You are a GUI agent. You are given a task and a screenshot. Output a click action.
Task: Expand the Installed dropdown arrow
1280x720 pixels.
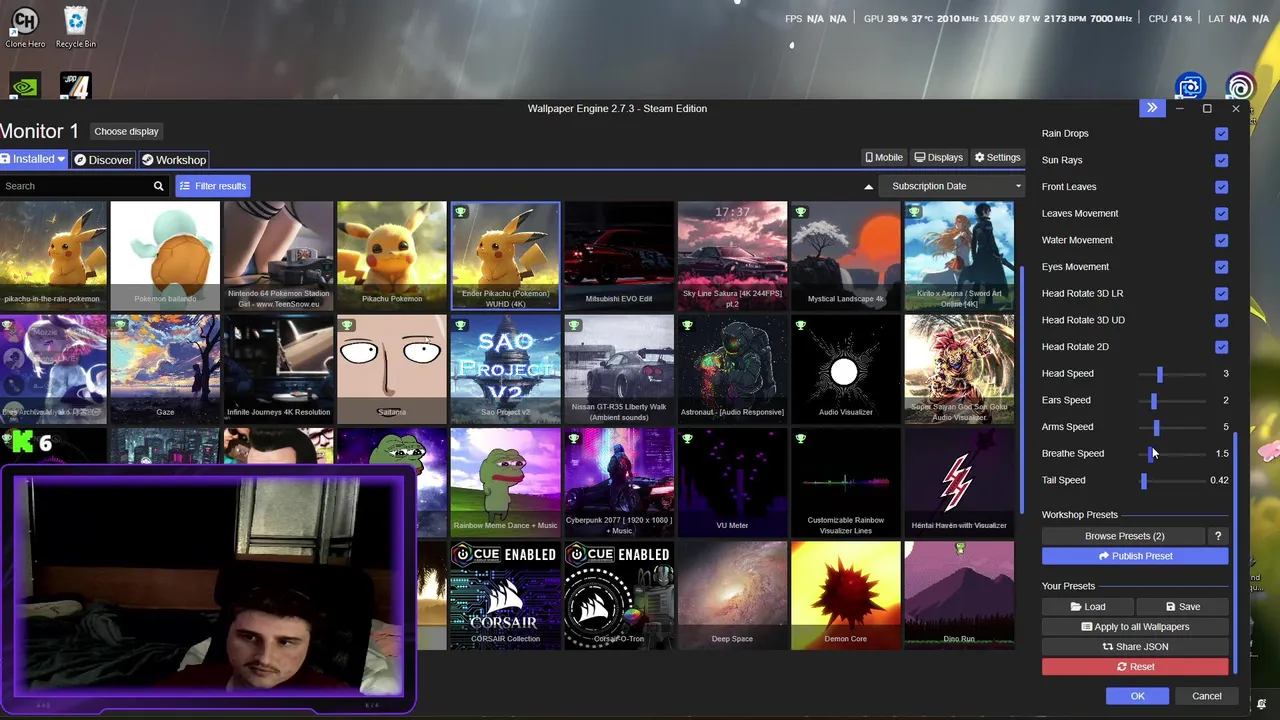coord(61,159)
